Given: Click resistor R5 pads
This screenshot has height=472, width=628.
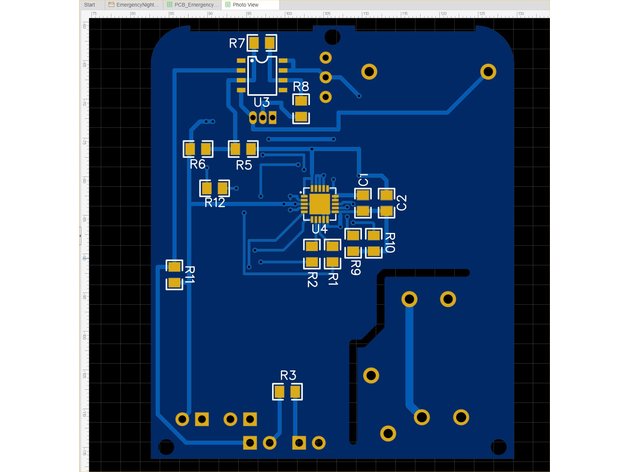Looking at the screenshot, I should [243, 148].
